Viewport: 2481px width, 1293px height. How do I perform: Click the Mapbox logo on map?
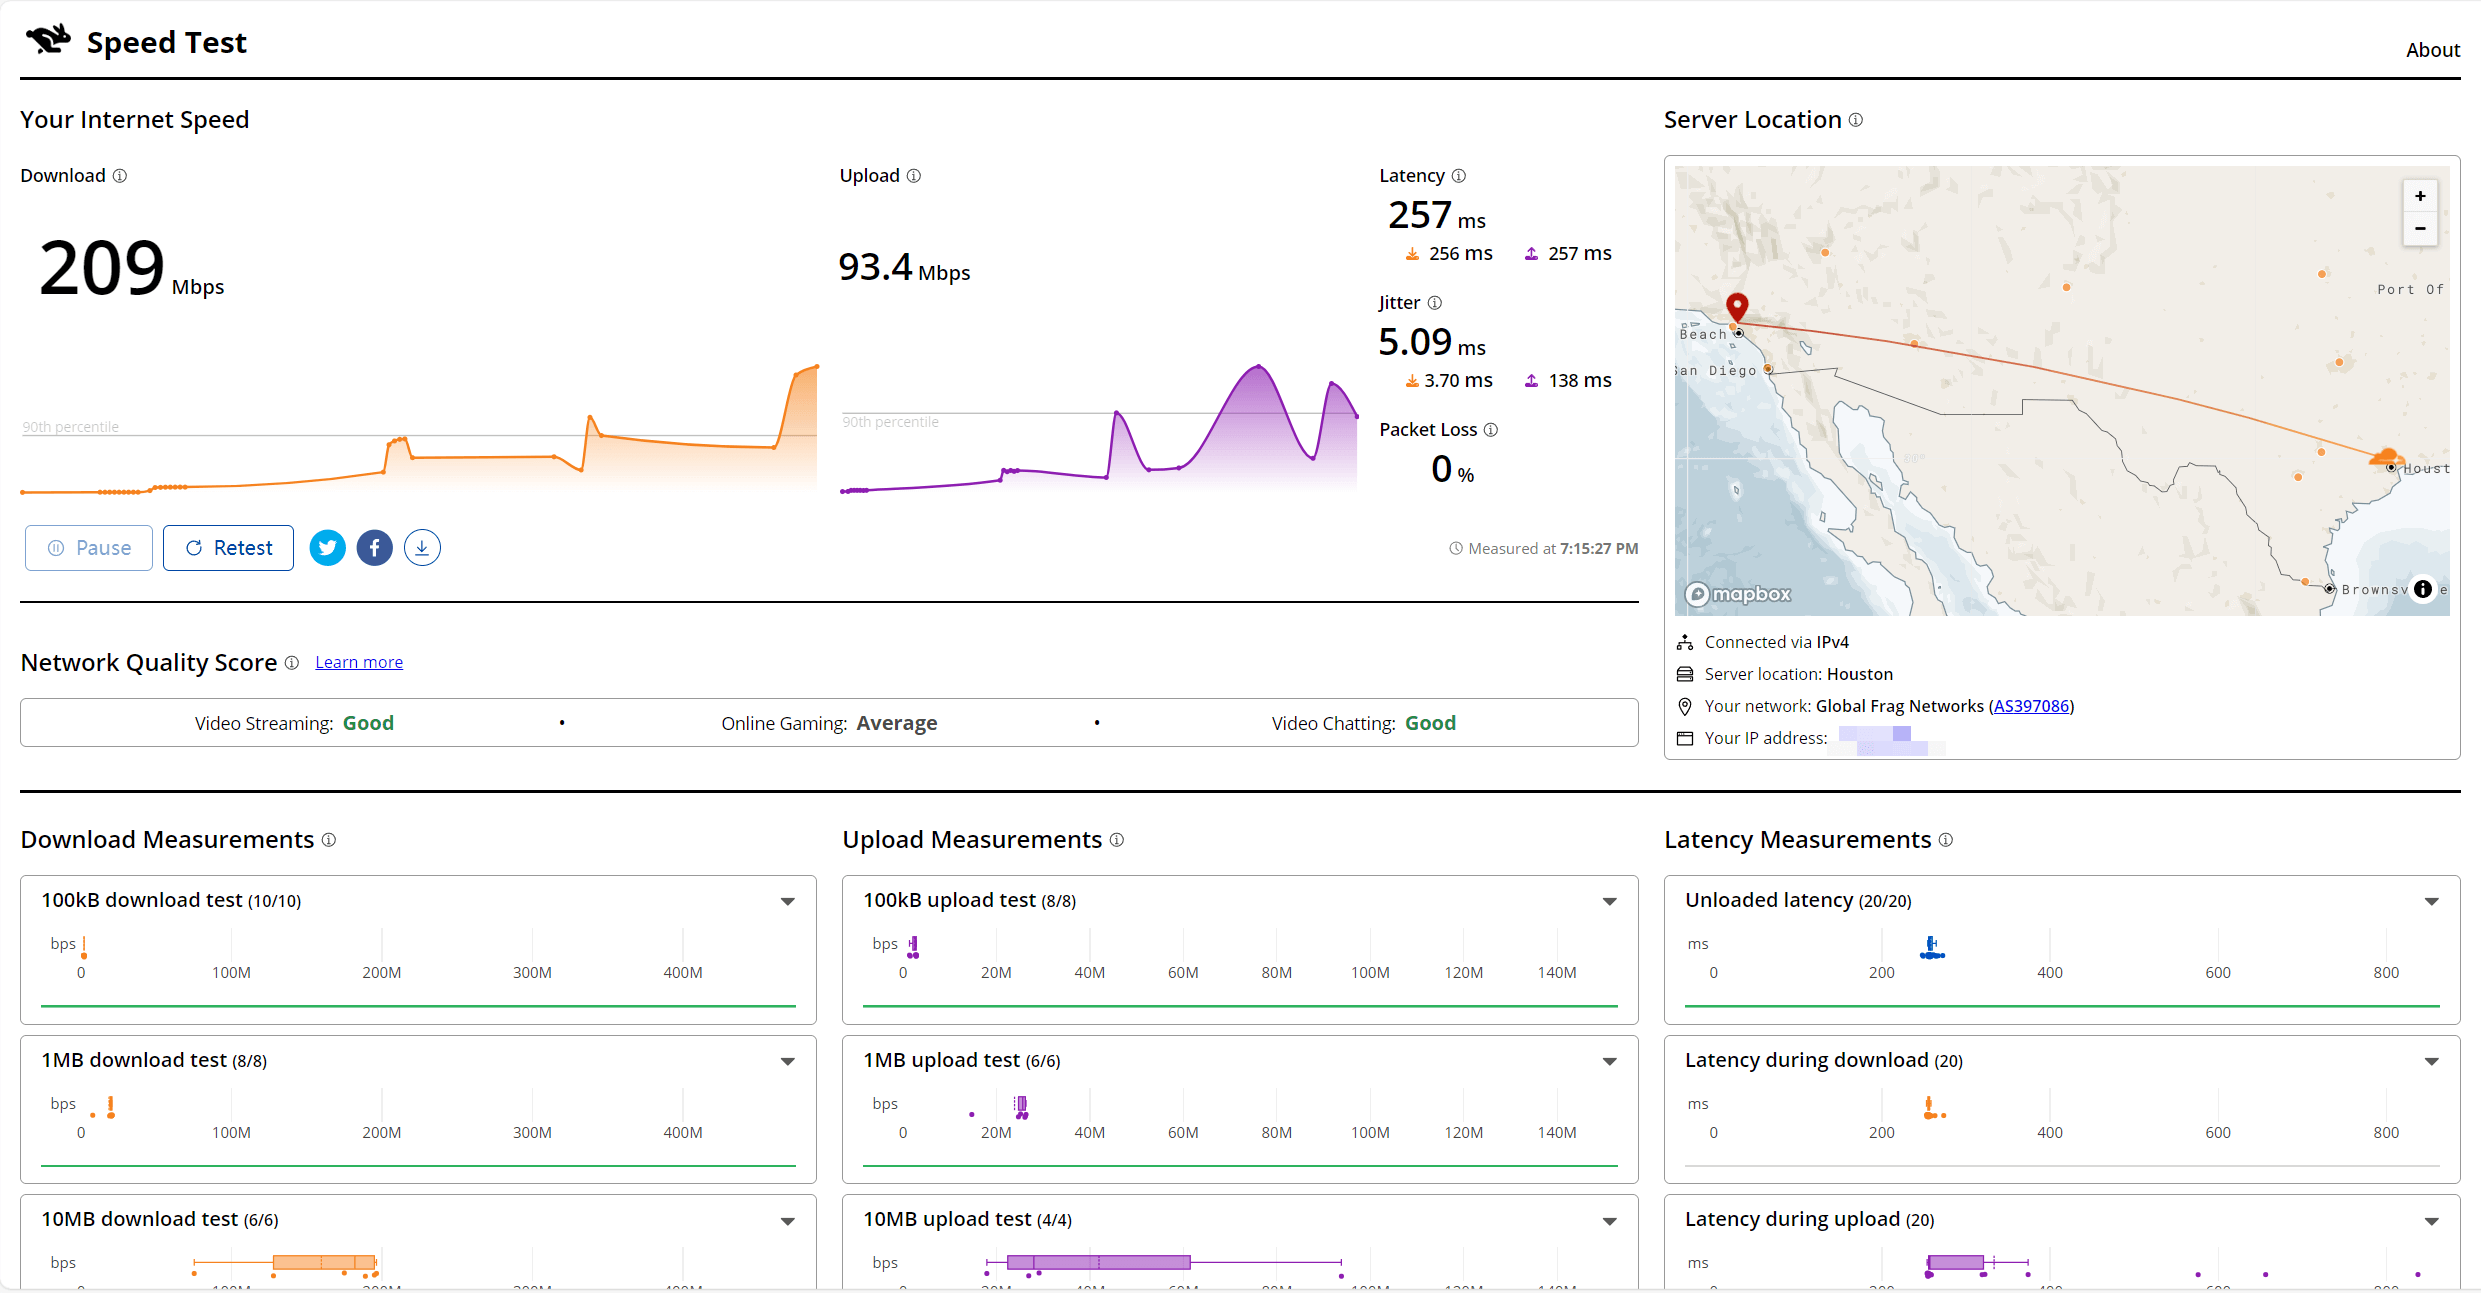coord(1738,594)
